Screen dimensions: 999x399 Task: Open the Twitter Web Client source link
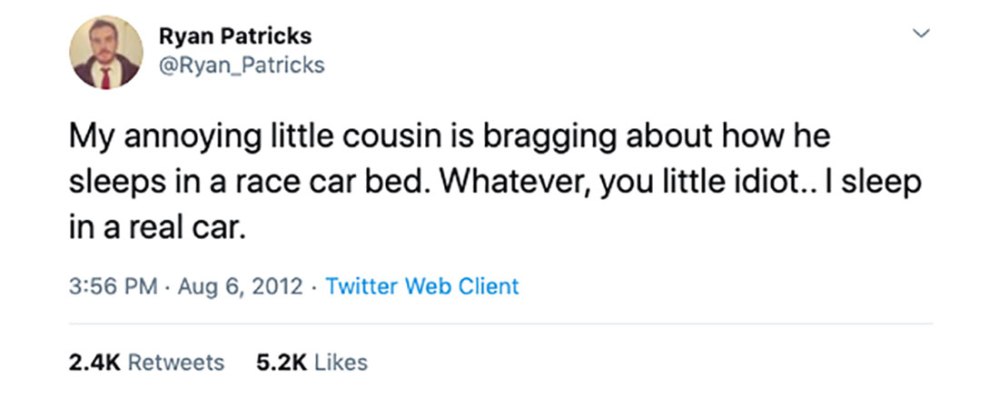422,286
